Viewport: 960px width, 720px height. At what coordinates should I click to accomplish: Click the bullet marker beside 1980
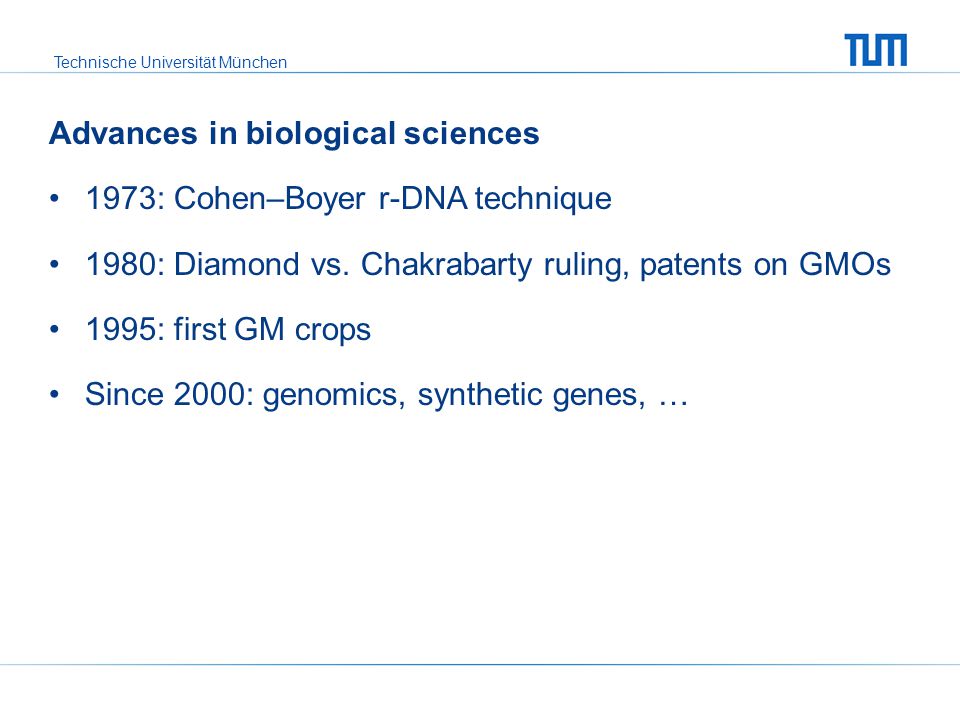tap(54, 264)
